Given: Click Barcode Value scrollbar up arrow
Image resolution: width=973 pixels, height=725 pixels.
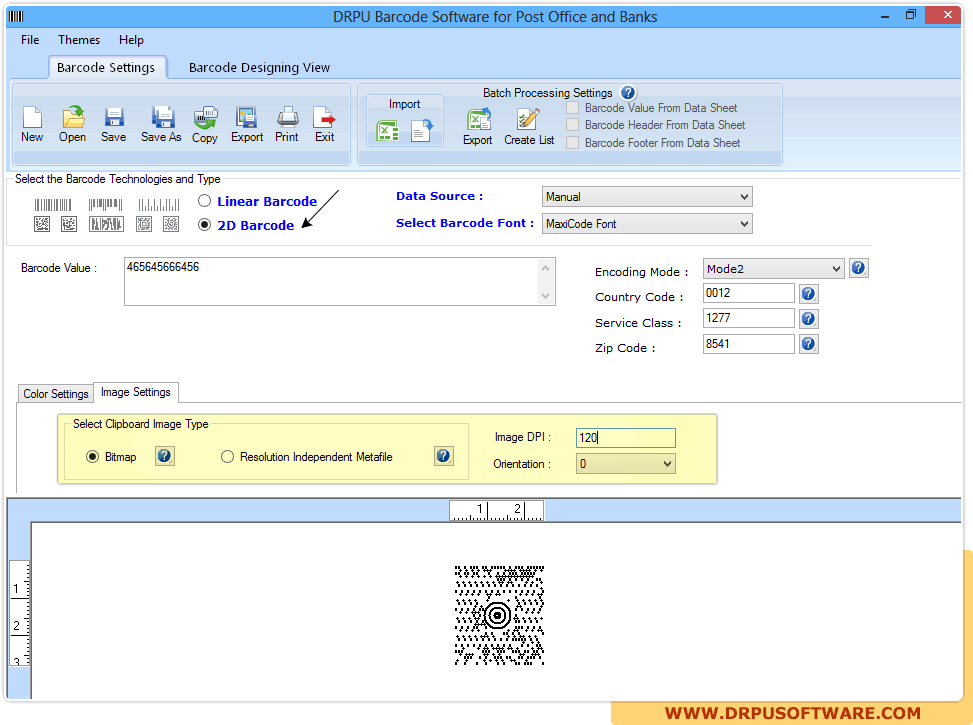Looking at the screenshot, I should point(545,268).
